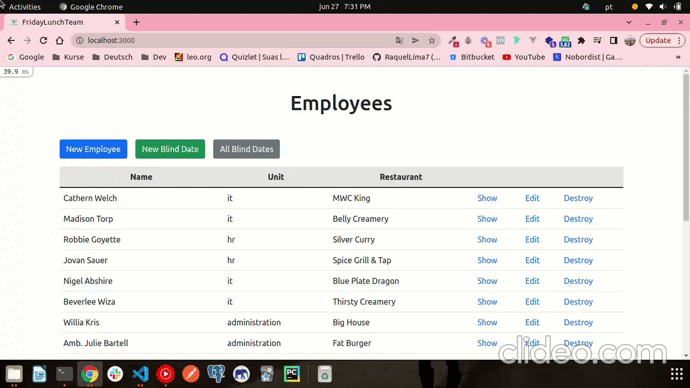This screenshot has height=388, width=690.
Task: Click the page vertical scrollbar
Action: click(686, 147)
